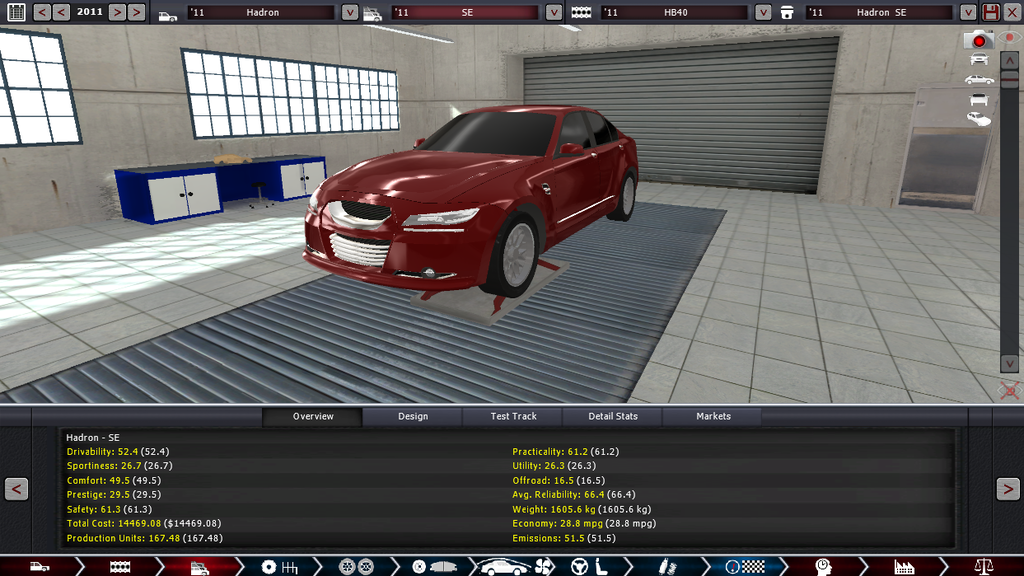This screenshot has height=576, width=1024.
Task: Switch to side view car icon
Action: click(x=979, y=80)
